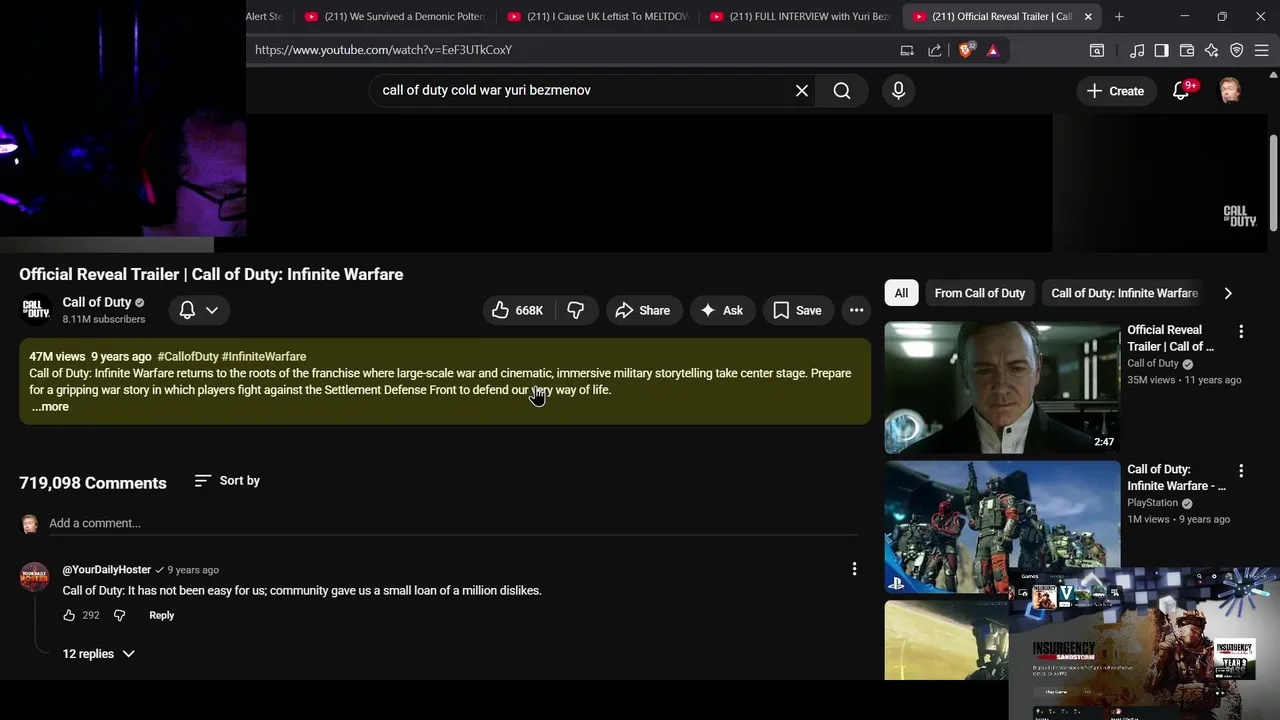Image resolution: width=1280 pixels, height=720 pixels.
Task: Click the browser address bar URL
Action: click(x=383, y=50)
